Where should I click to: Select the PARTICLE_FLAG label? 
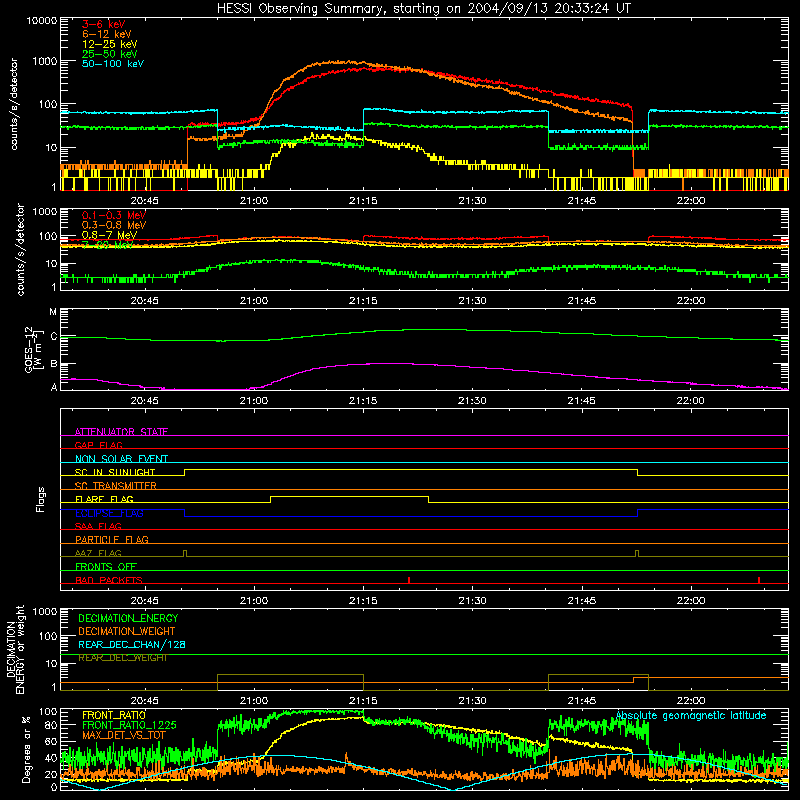(x=112, y=539)
